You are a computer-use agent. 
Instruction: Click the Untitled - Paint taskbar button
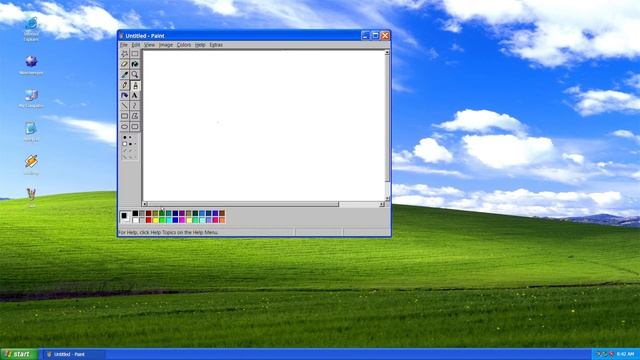click(73, 354)
